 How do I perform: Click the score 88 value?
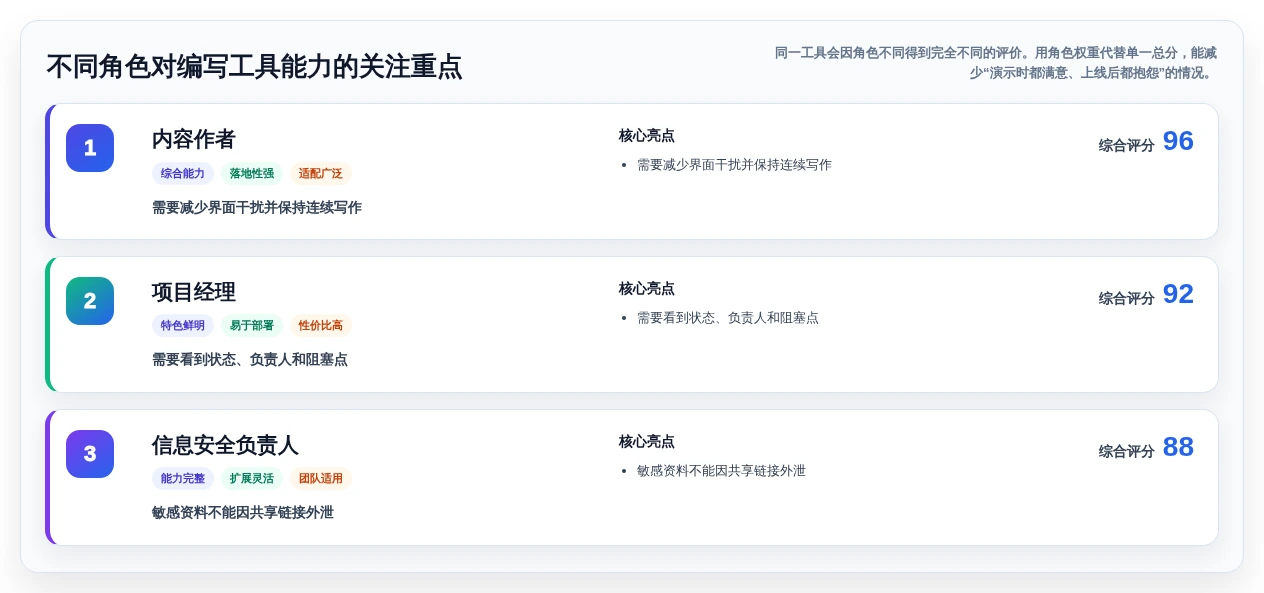pos(1178,447)
